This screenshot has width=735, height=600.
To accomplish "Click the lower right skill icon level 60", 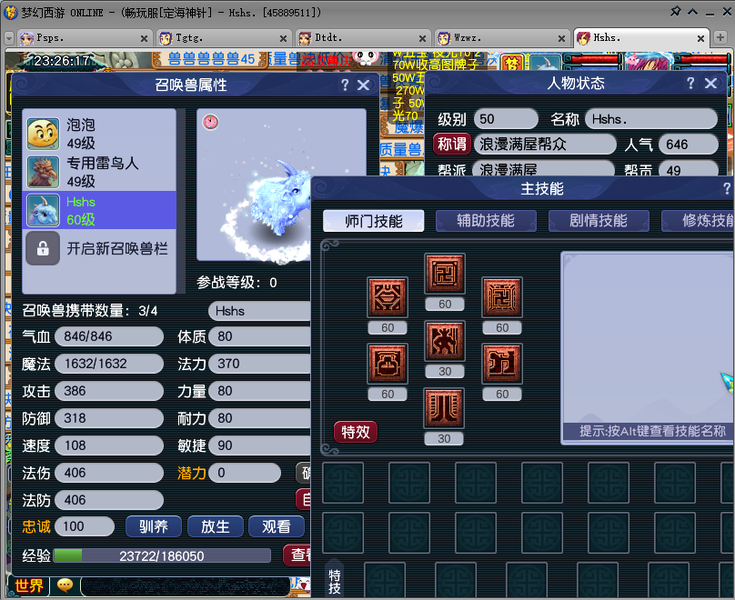I will (502, 364).
